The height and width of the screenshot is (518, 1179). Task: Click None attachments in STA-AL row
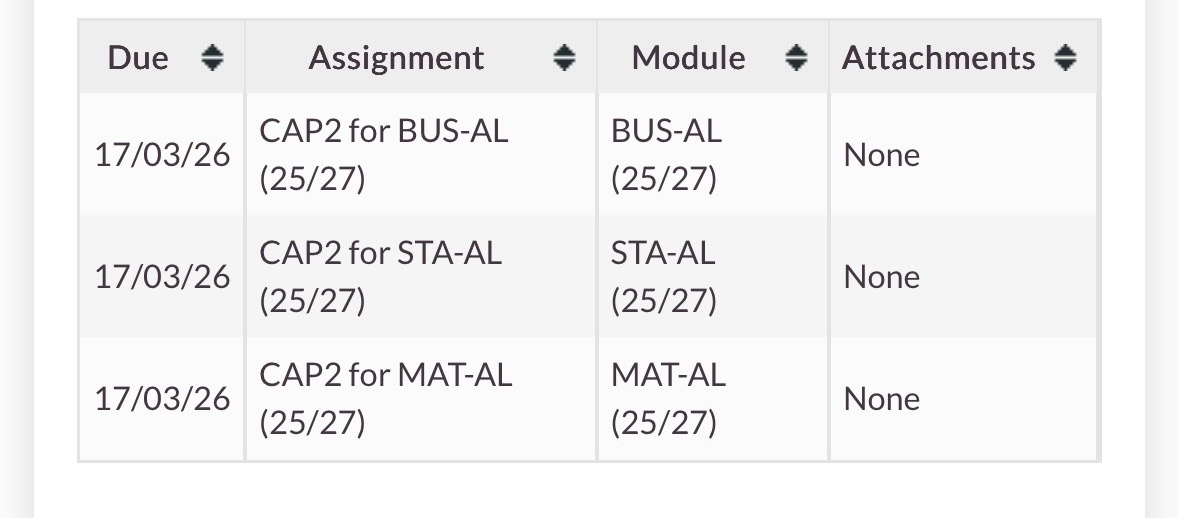coord(881,278)
